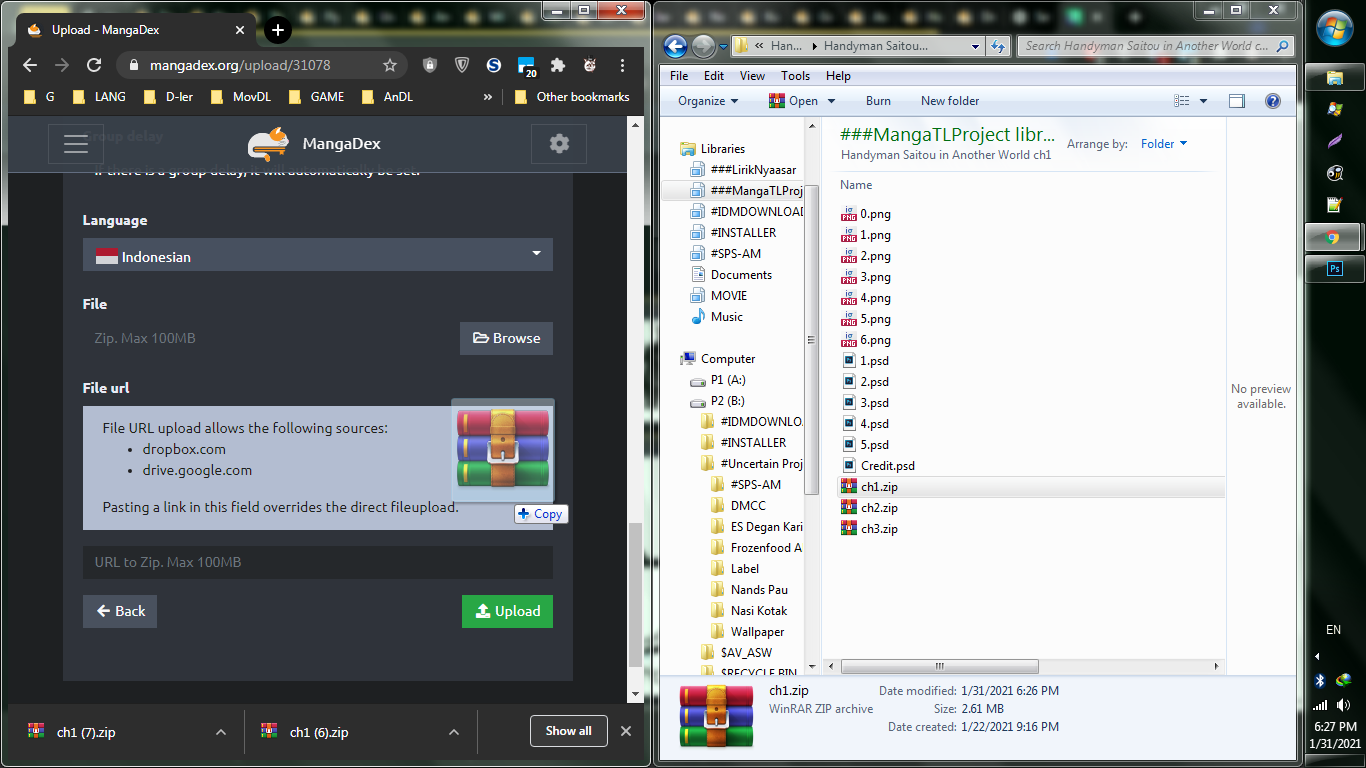Image resolution: width=1366 pixels, height=768 pixels.
Task: Open the Organize dropdown menu
Action: pyautogui.click(x=707, y=101)
